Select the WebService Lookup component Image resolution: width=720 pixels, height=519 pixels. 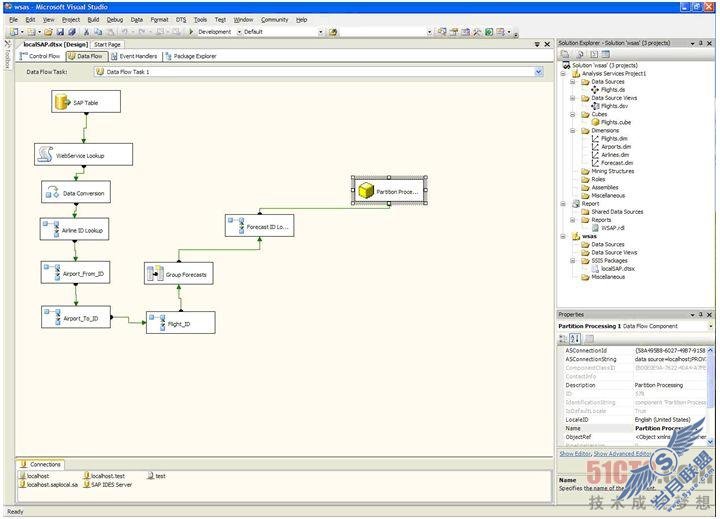pos(83,155)
